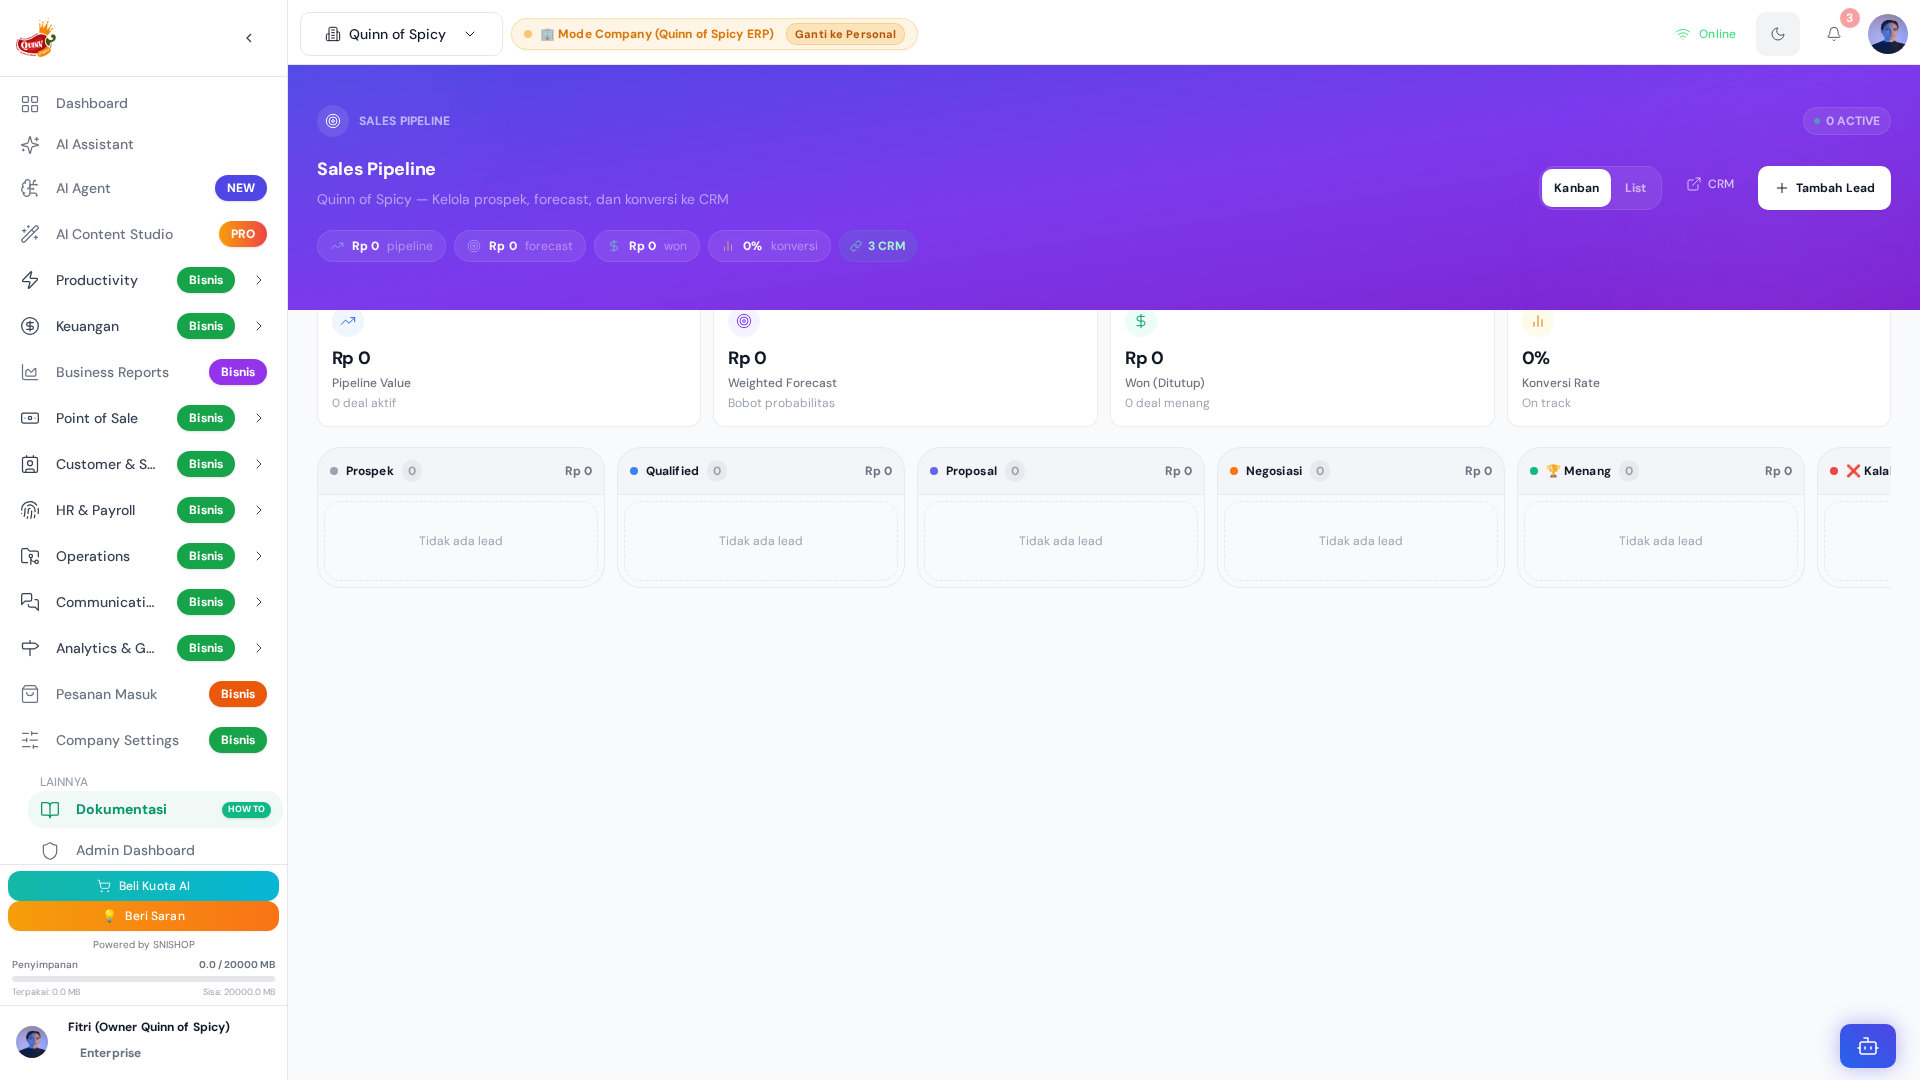
Task: Open Admin Dashboard menu item
Action: pyautogui.click(x=155, y=851)
